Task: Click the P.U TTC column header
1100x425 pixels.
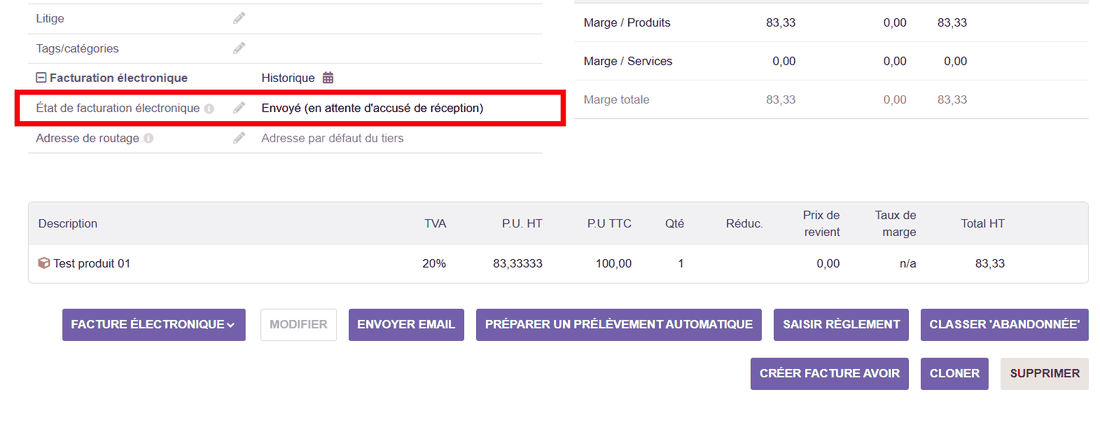Action: pyautogui.click(x=610, y=224)
